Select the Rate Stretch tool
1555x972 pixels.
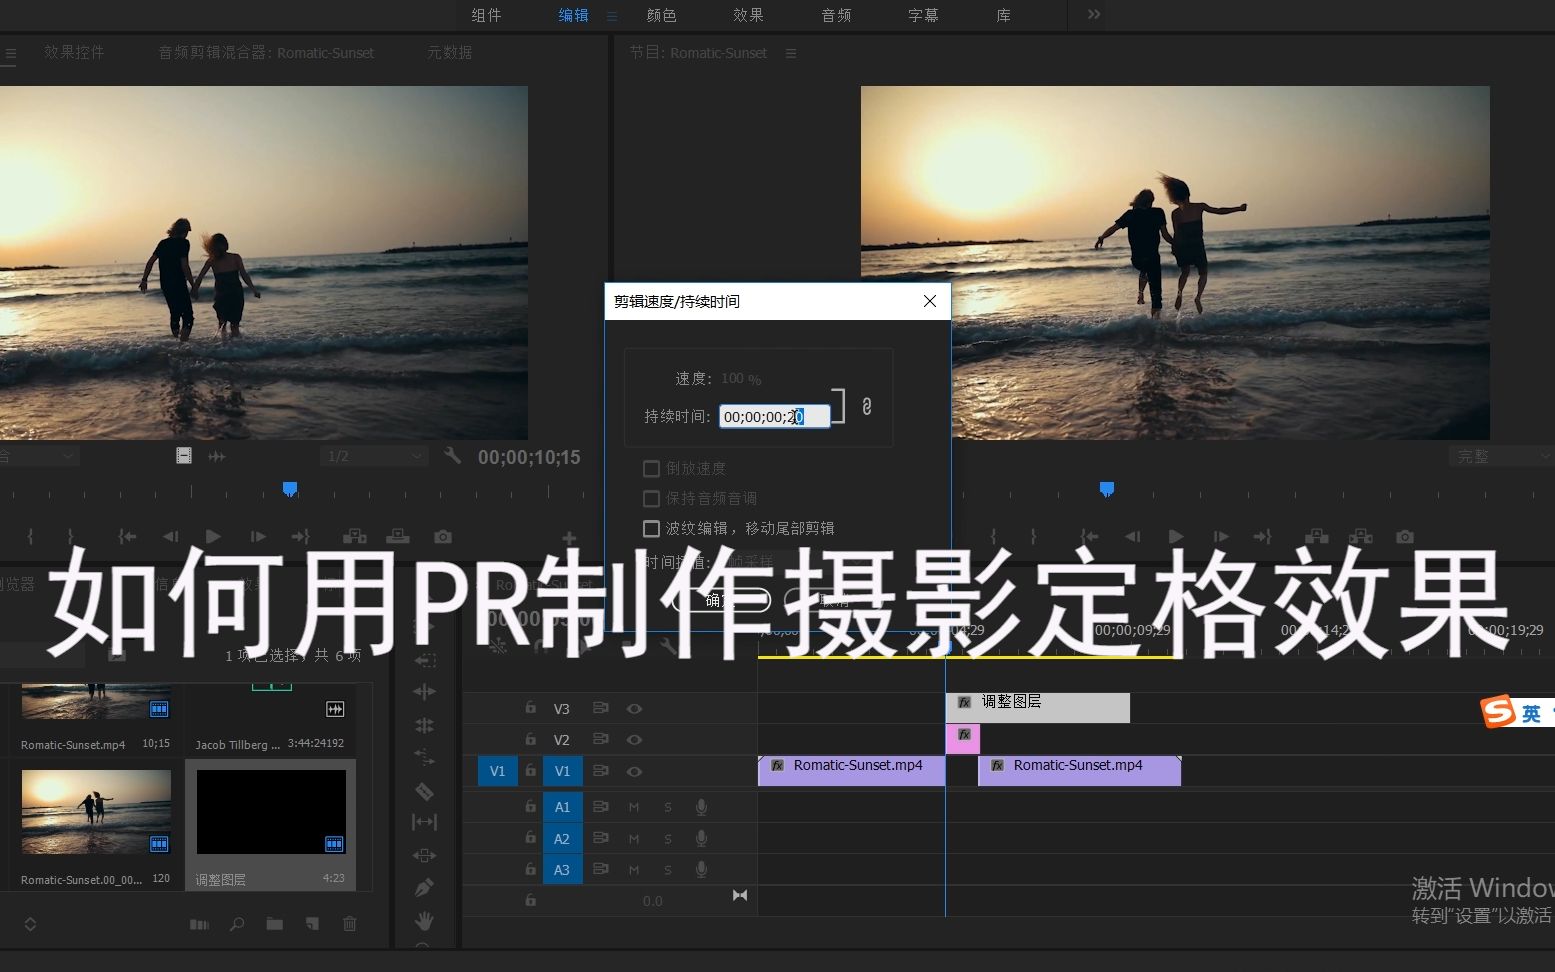click(424, 757)
